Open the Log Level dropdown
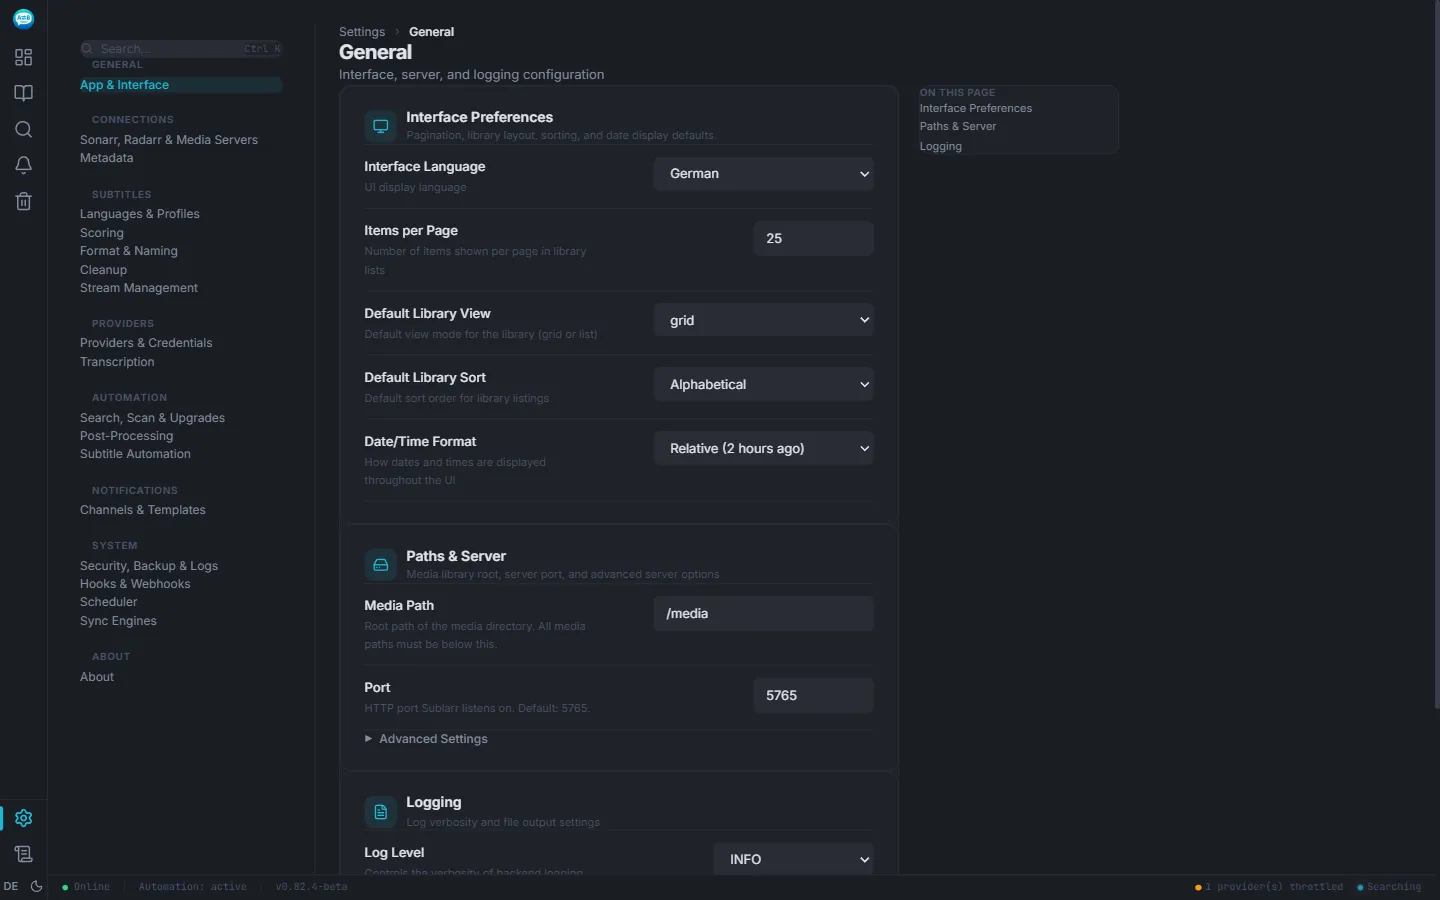This screenshot has height=900, width=1440. point(794,859)
